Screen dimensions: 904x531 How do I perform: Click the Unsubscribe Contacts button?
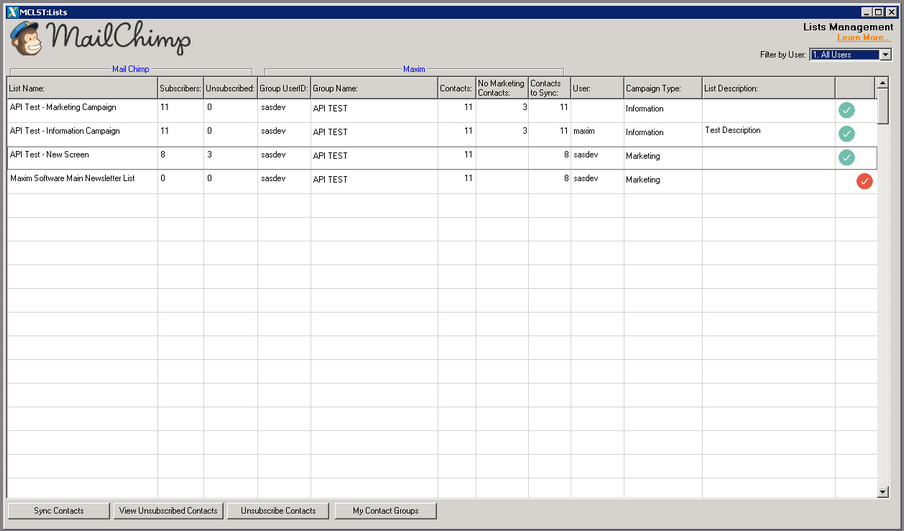(x=278, y=511)
